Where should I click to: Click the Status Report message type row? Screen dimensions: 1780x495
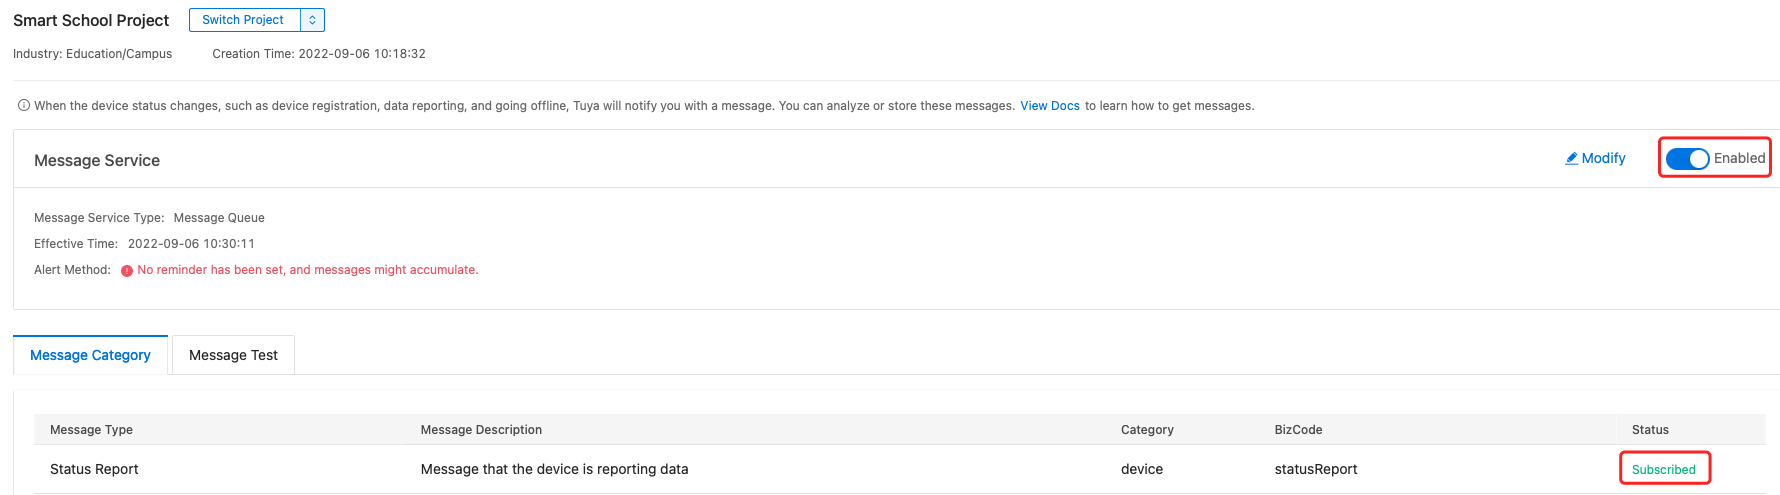[900, 469]
